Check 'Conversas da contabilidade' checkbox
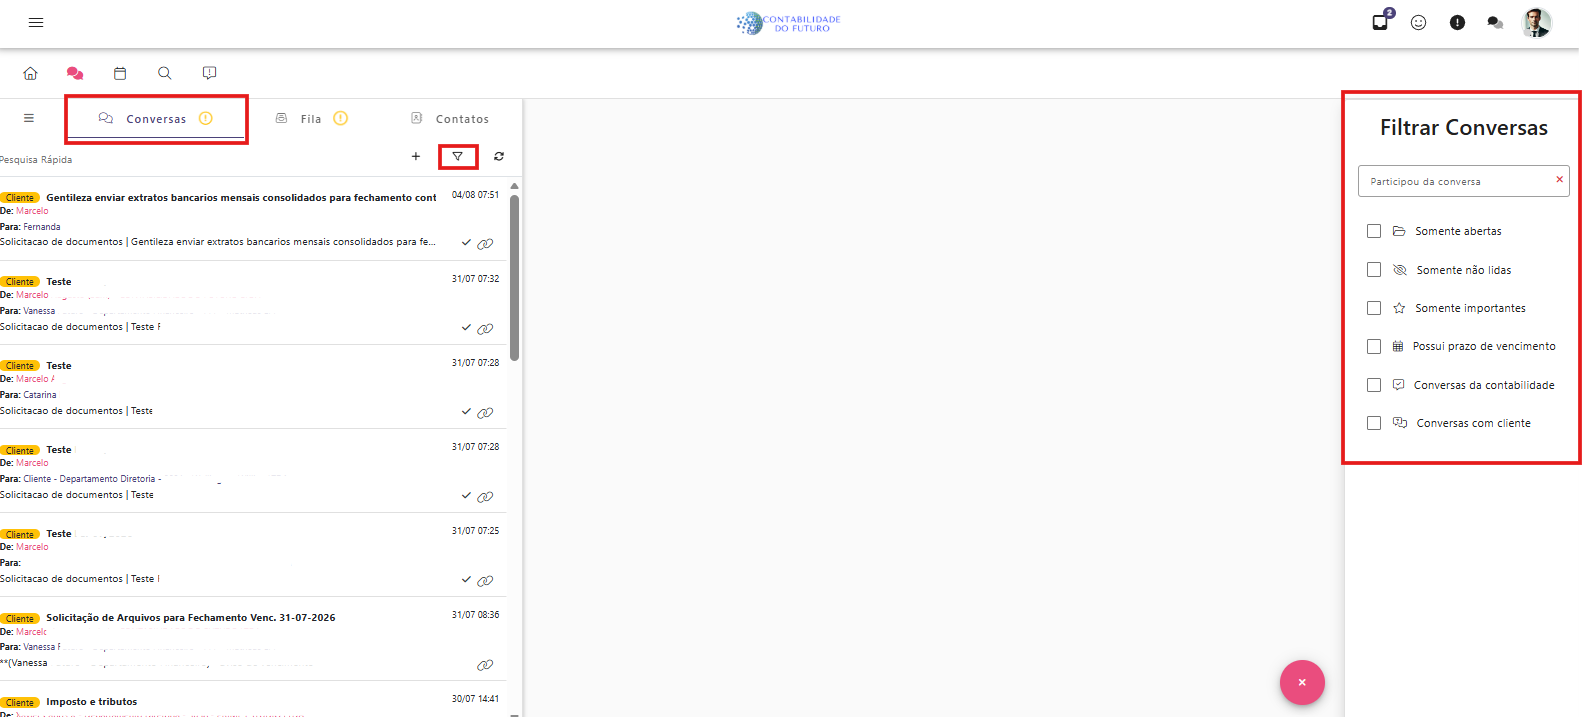Viewport: 1582px width, 717px height. pyautogui.click(x=1374, y=385)
